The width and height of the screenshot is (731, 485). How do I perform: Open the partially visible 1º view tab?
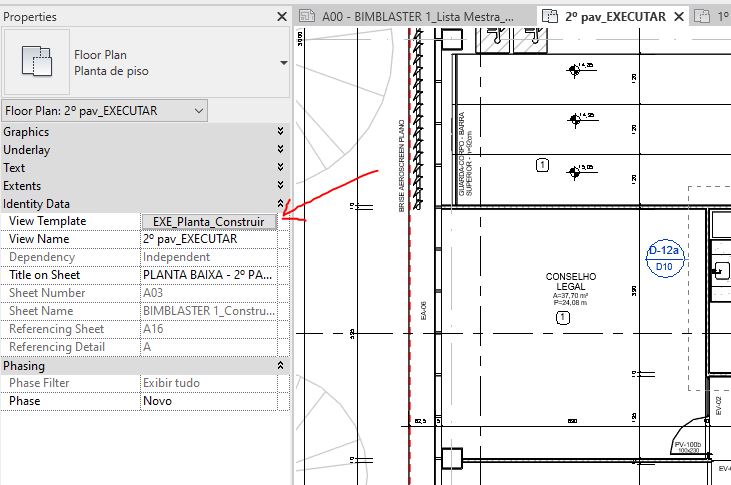(x=712, y=17)
